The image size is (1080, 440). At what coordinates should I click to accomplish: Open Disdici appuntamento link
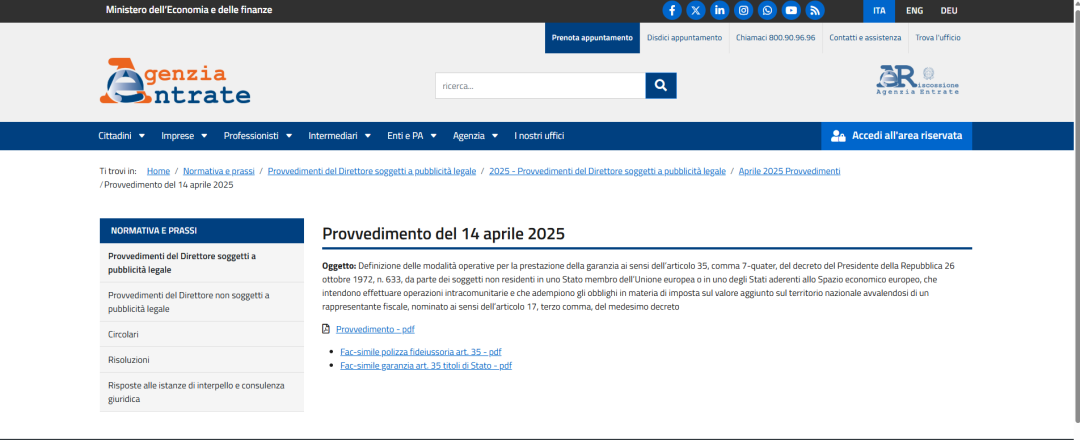click(685, 38)
